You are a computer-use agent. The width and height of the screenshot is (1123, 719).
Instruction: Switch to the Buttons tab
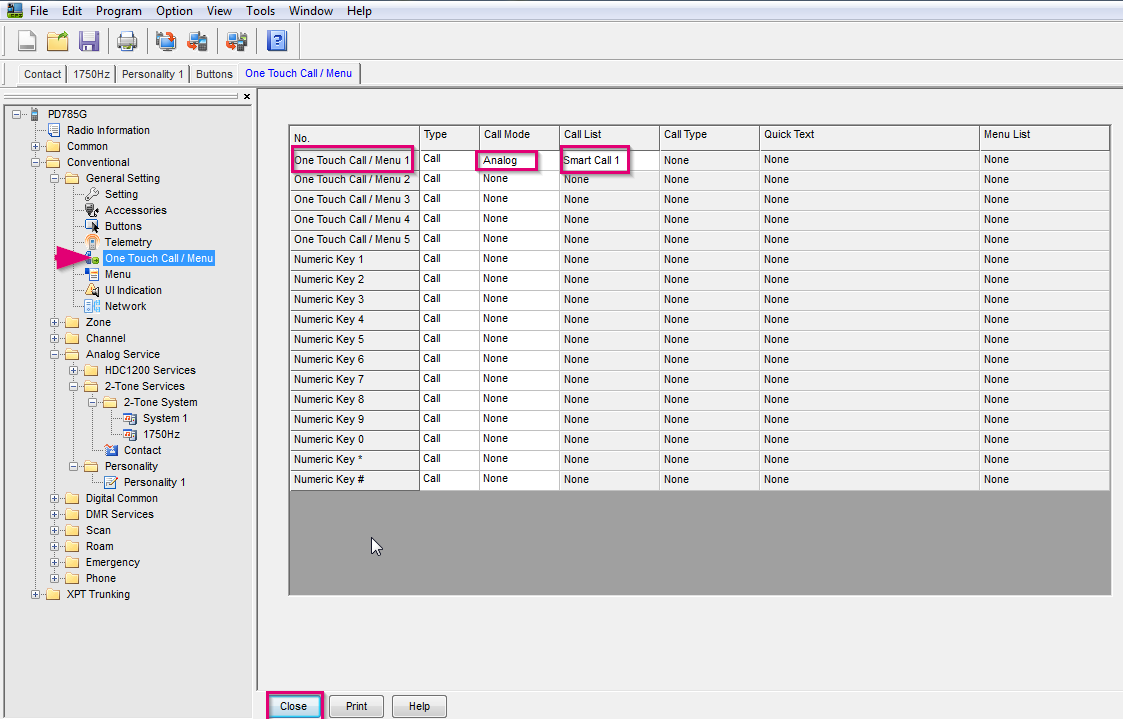[214, 74]
